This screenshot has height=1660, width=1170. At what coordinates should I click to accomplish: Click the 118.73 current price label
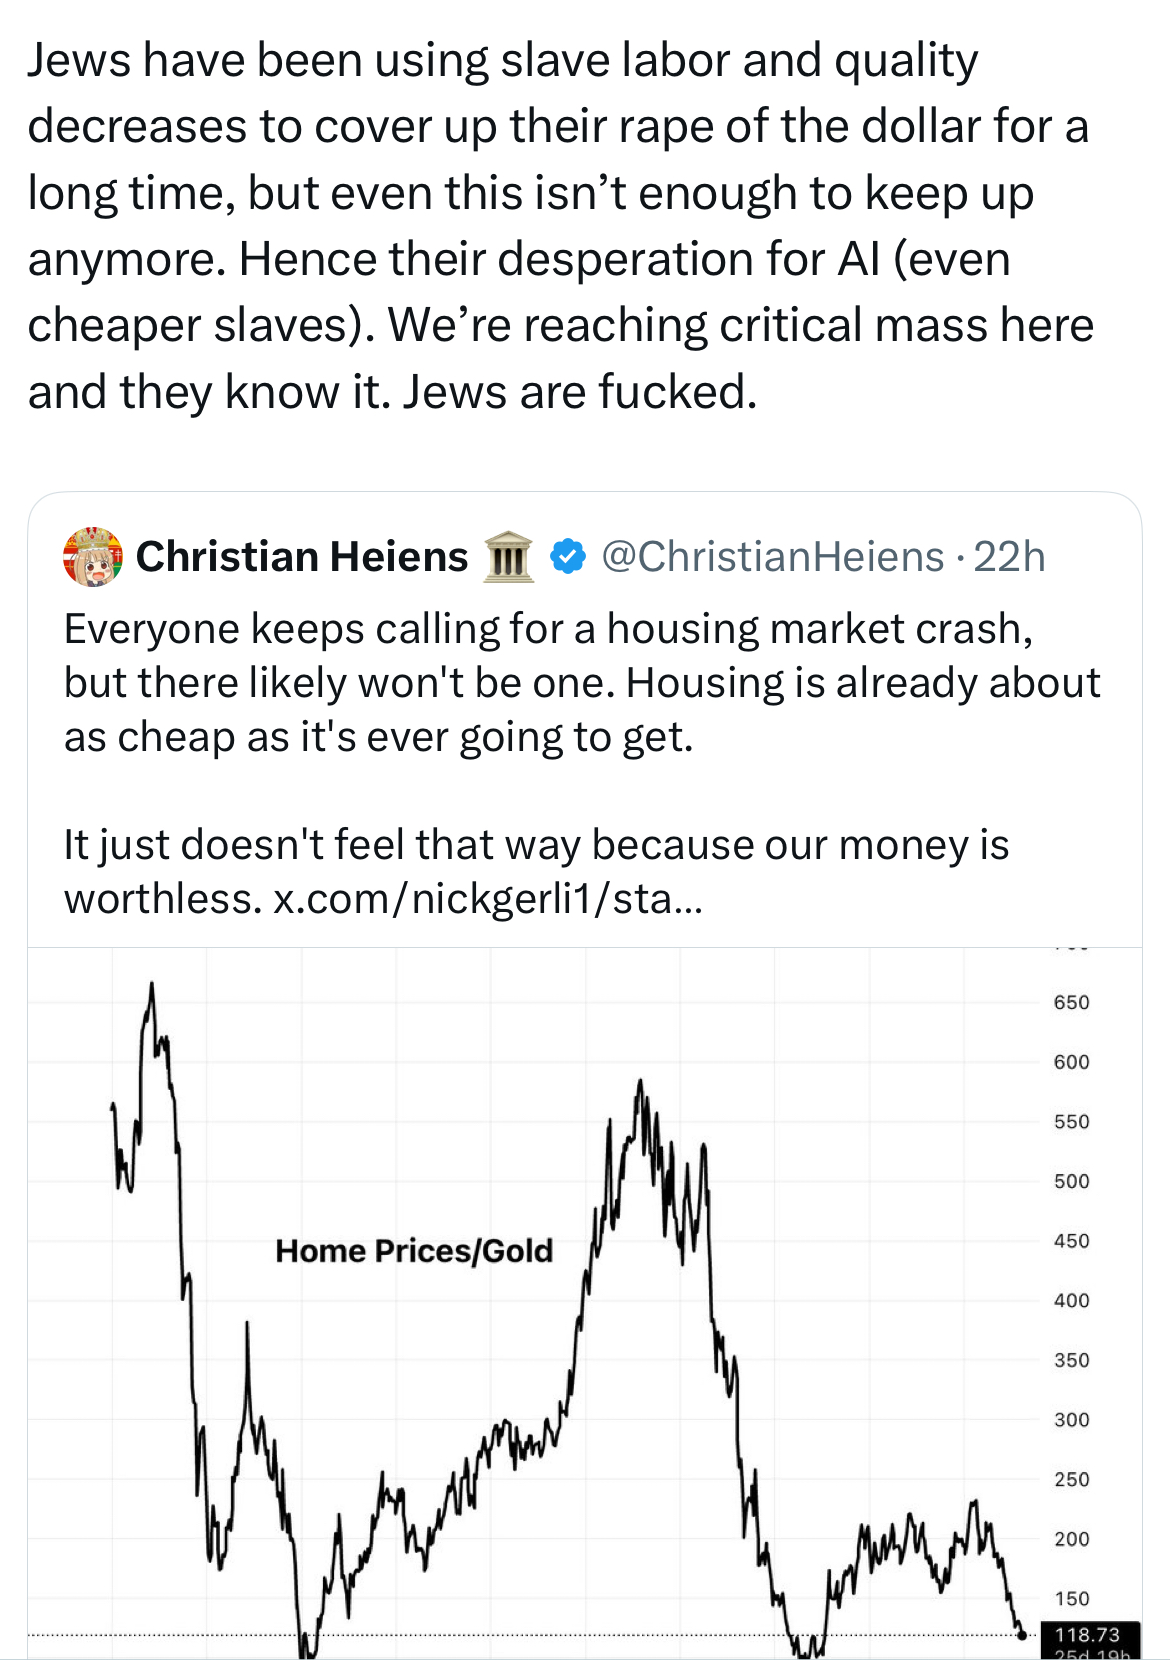click(x=1088, y=1635)
